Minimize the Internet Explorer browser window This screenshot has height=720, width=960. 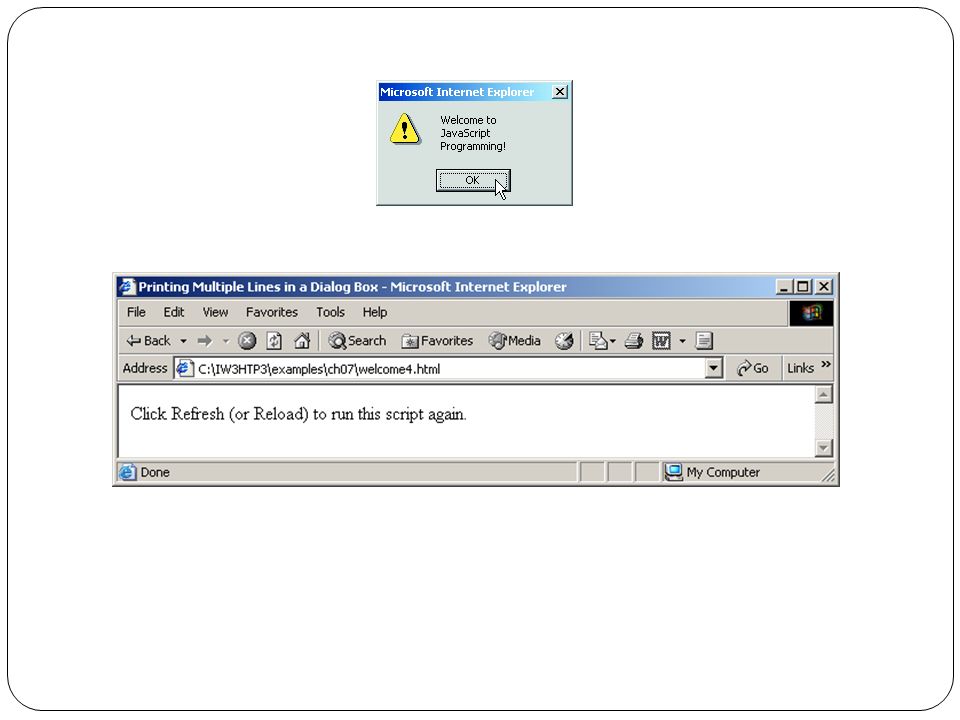click(x=784, y=287)
